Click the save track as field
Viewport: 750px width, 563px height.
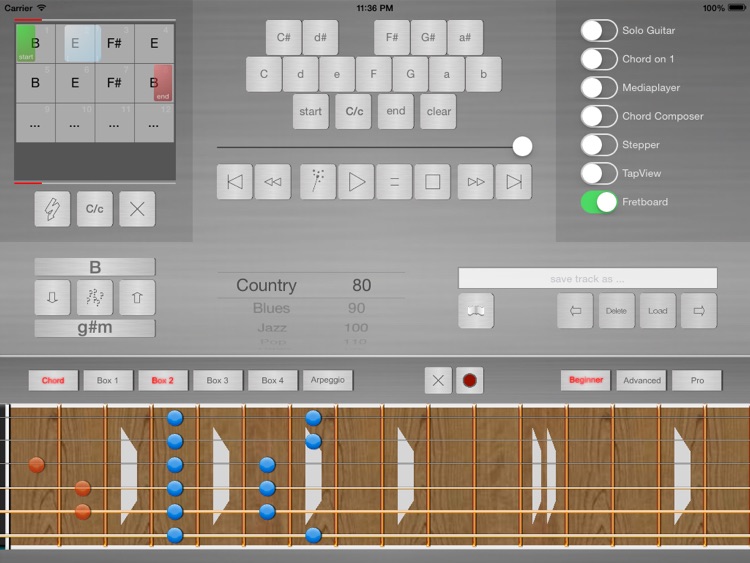(x=587, y=278)
